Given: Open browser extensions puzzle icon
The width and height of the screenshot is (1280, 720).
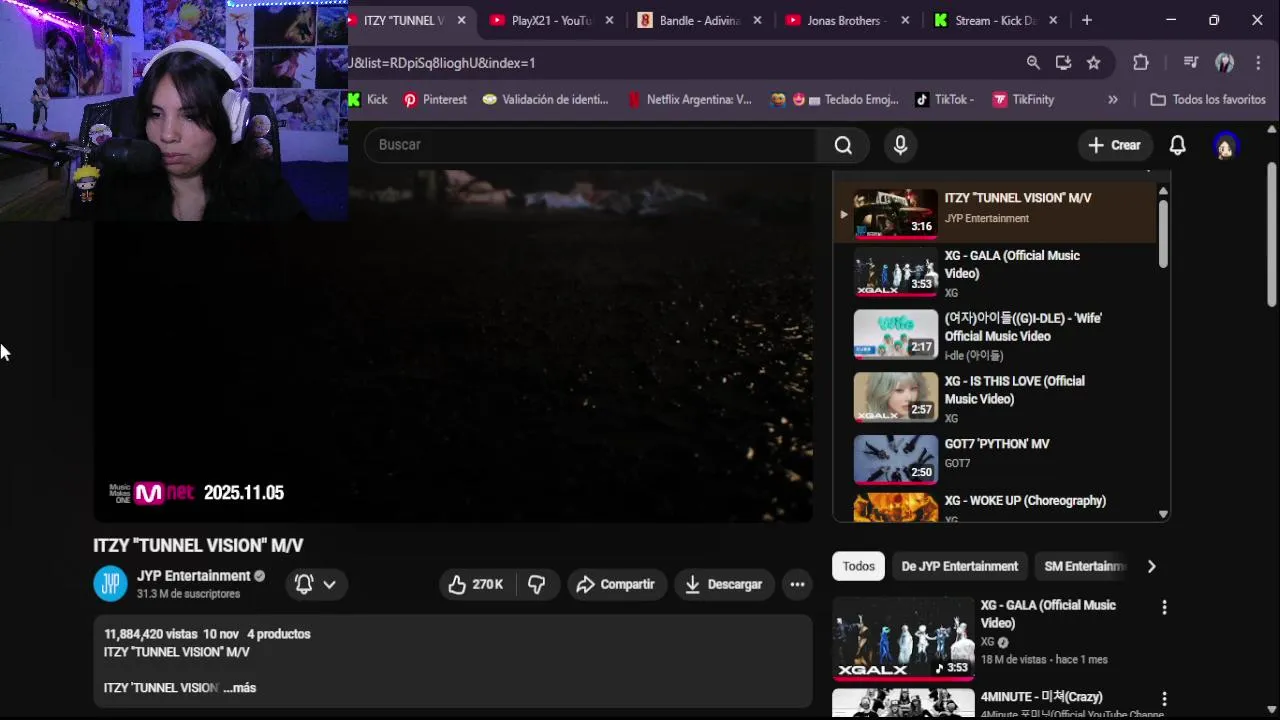Looking at the screenshot, I should click(1141, 62).
